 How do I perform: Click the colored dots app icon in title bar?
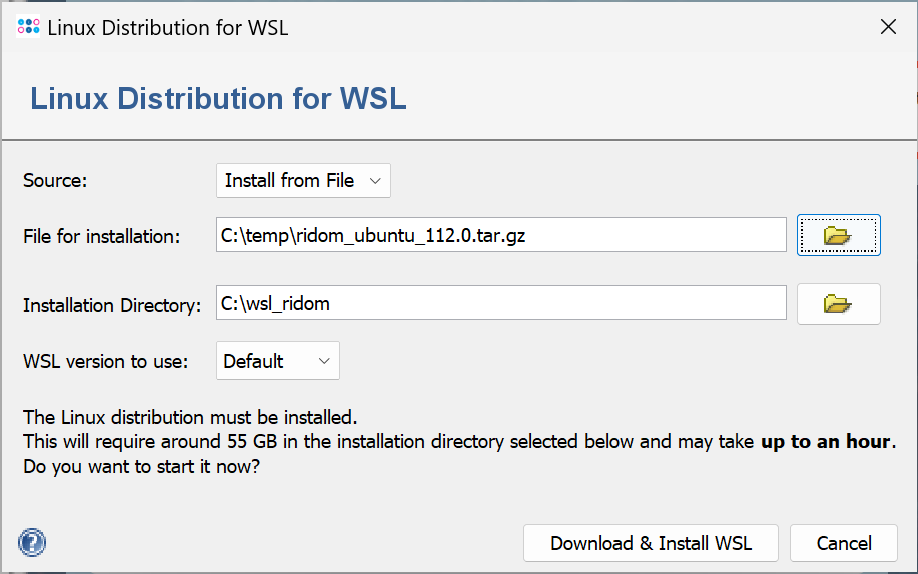coord(28,26)
